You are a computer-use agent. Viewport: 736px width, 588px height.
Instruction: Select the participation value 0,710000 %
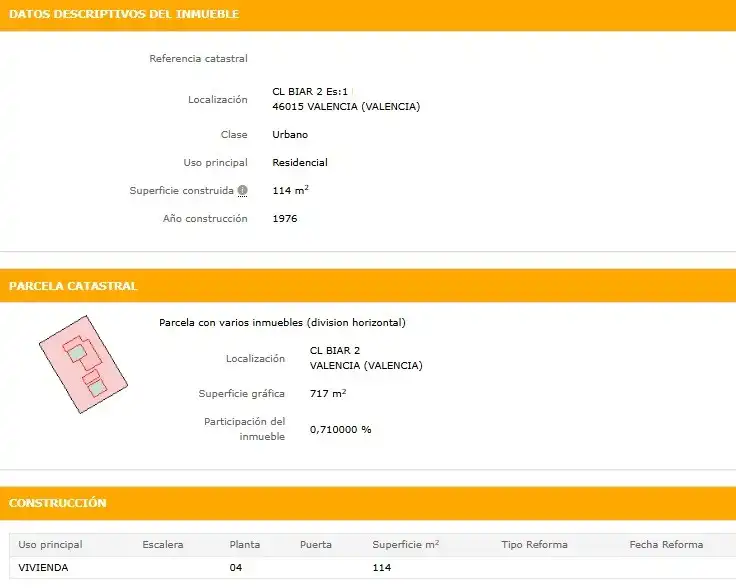pyautogui.click(x=340, y=429)
